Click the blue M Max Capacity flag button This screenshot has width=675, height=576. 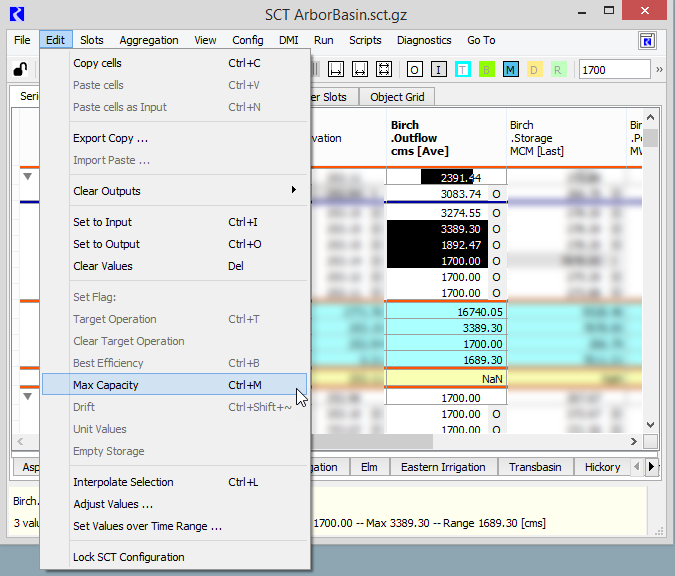point(511,70)
